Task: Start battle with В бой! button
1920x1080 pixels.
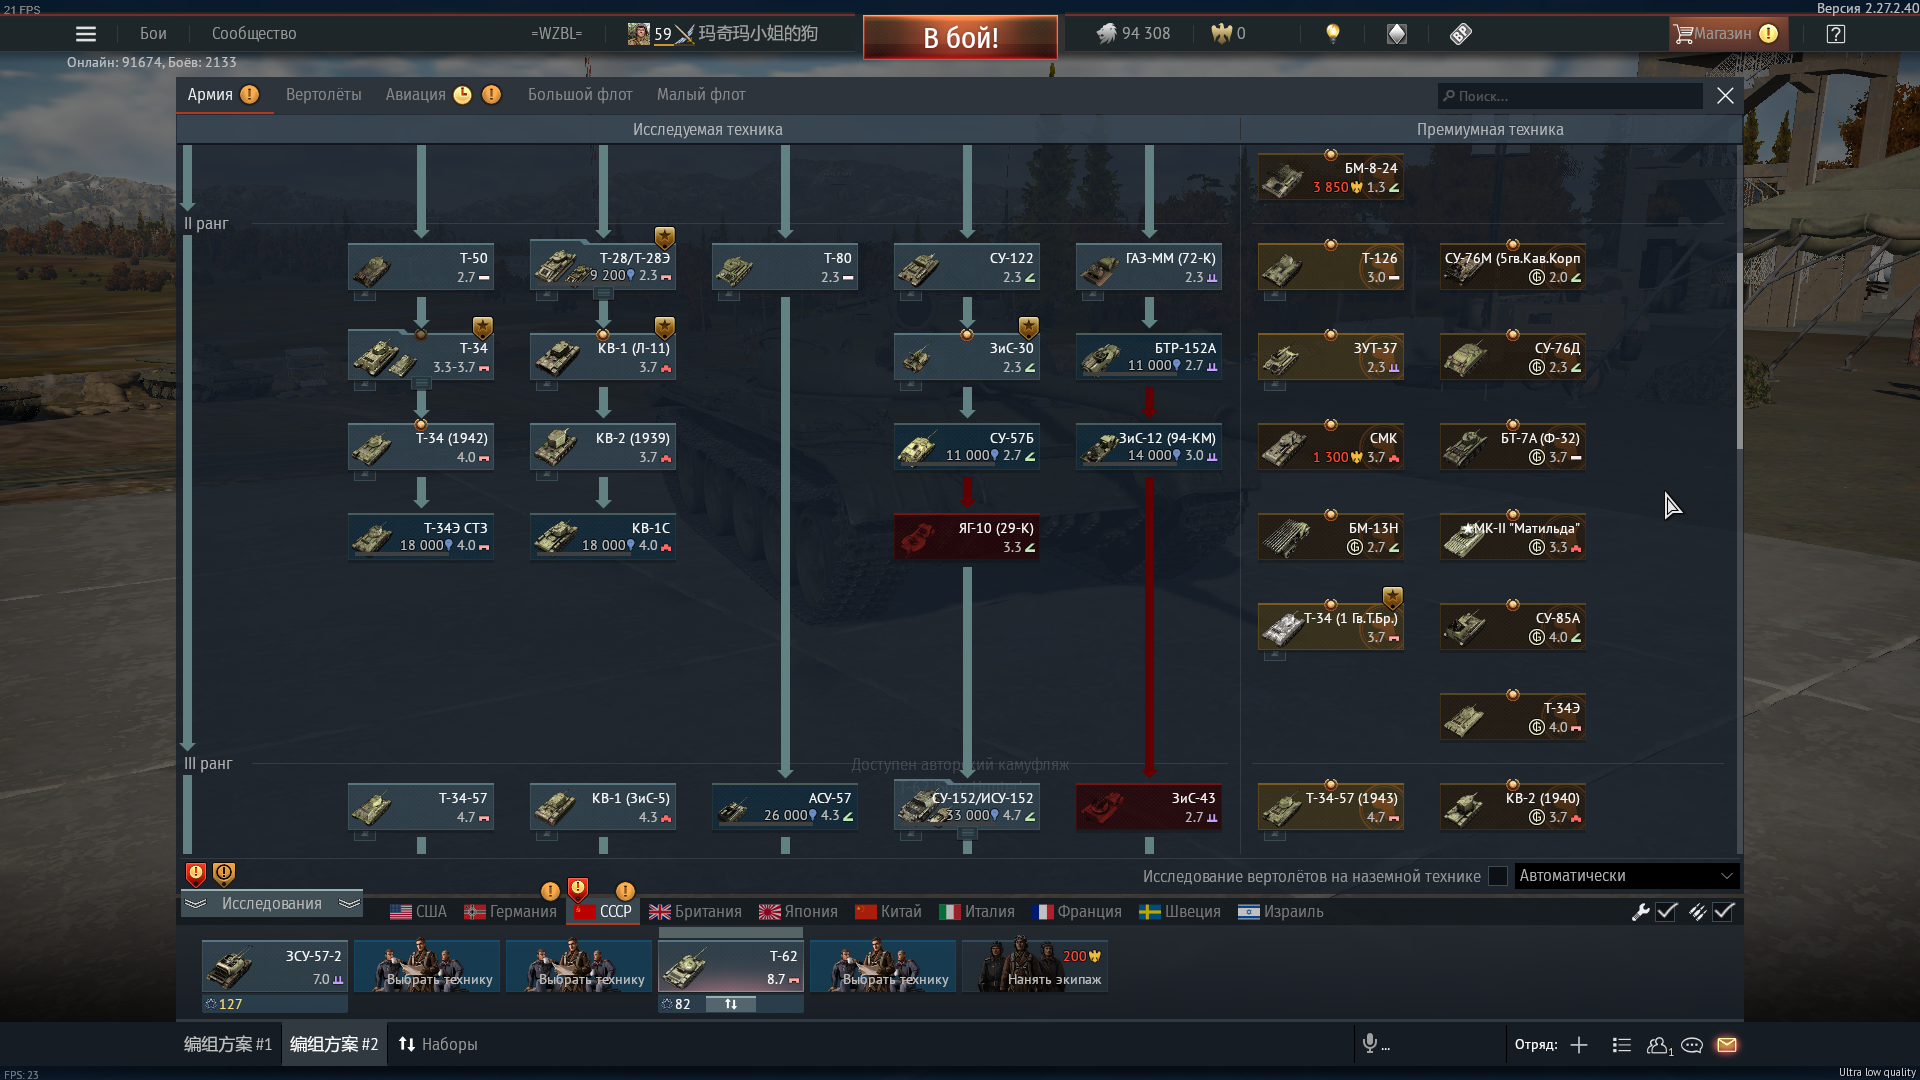Action: point(960,38)
